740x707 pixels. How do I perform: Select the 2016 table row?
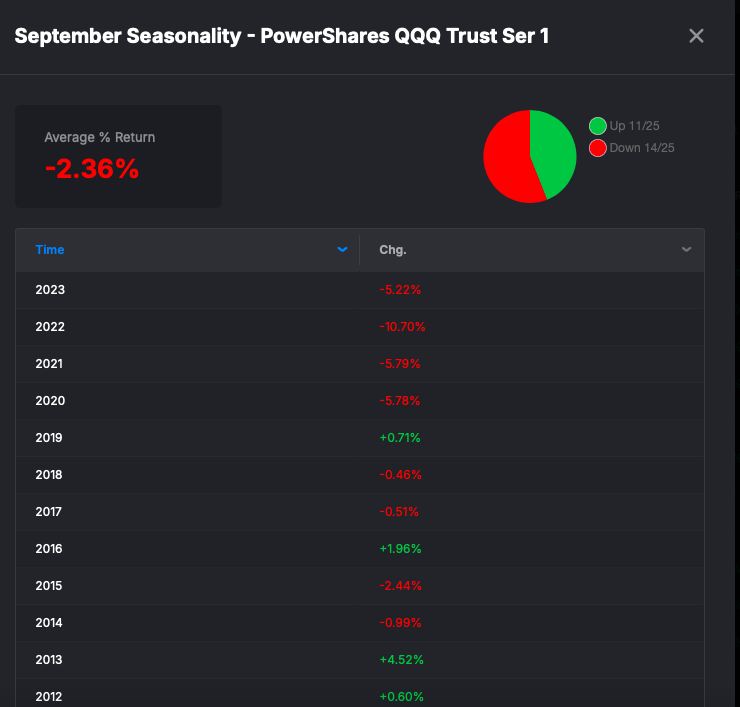(x=360, y=548)
